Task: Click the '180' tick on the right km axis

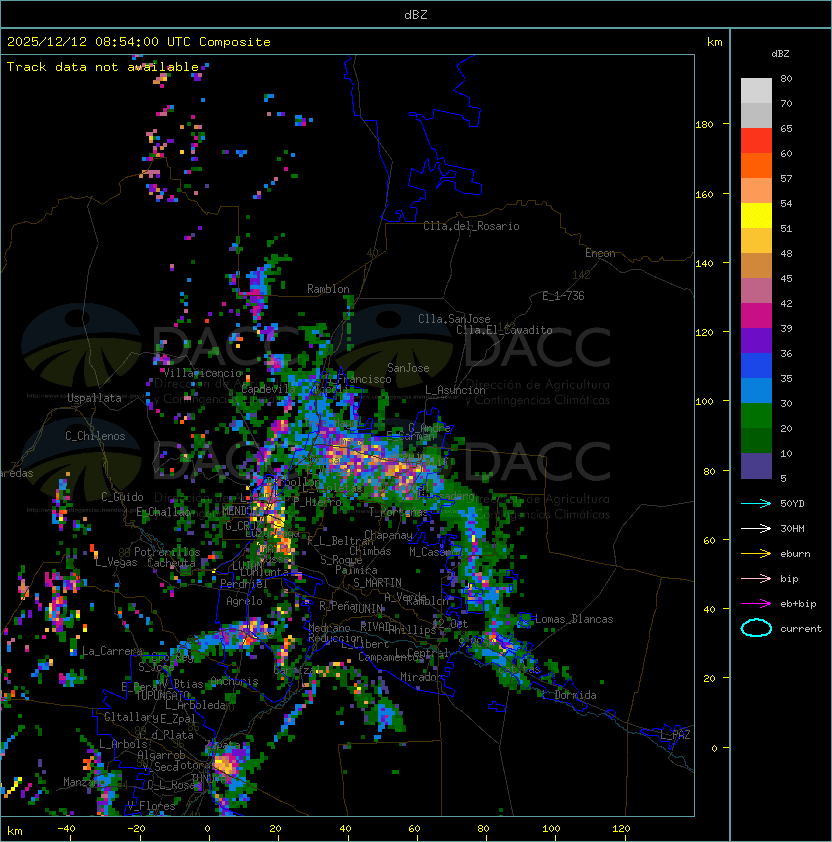Action: [704, 125]
